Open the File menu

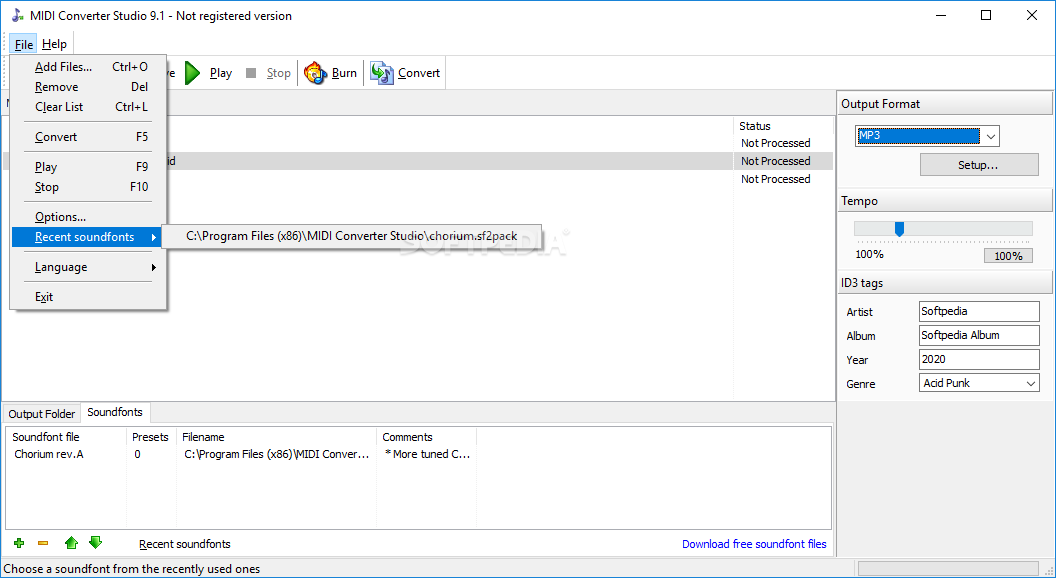24,44
